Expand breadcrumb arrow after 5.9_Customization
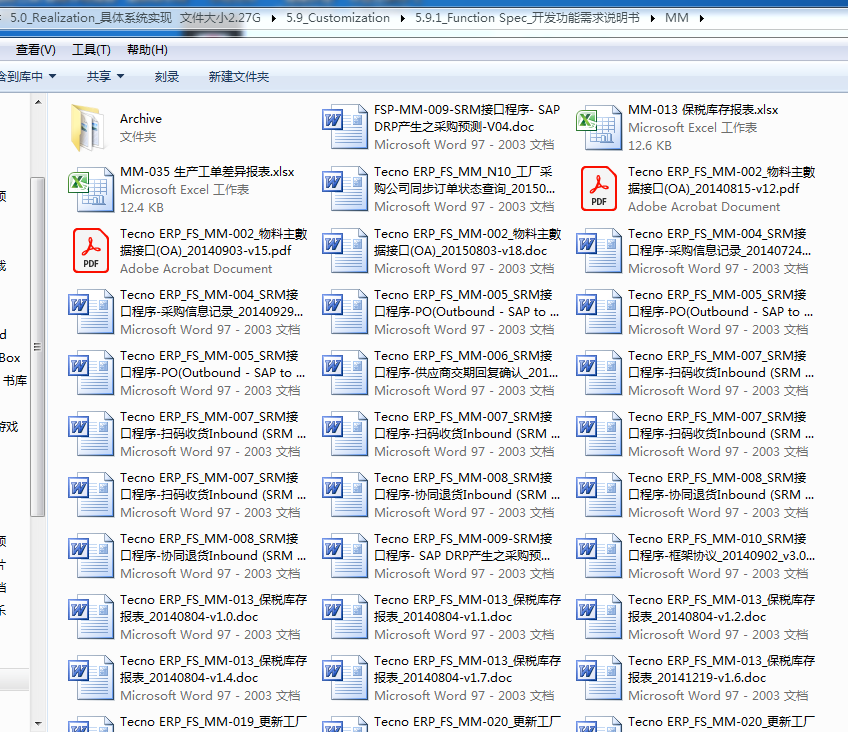This screenshot has height=732, width=848. click(402, 18)
